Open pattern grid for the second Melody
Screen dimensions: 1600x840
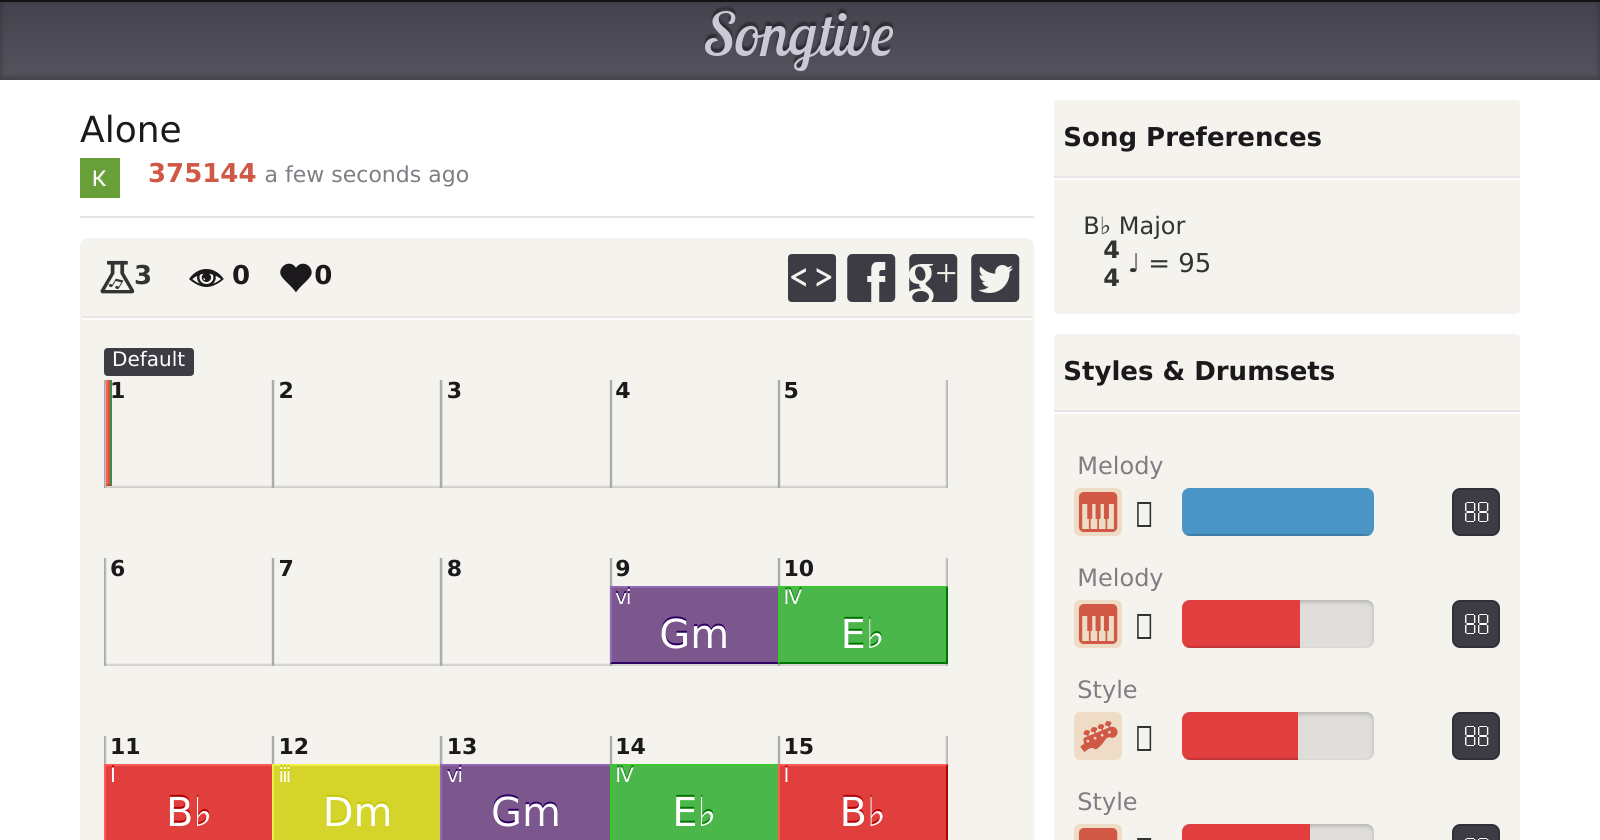[x=1475, y=625]
